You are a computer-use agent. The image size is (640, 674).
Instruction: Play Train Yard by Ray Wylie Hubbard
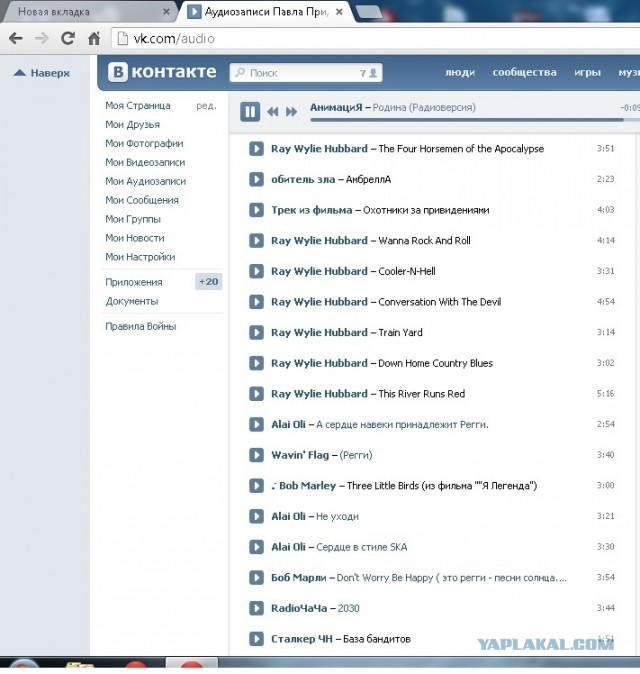point(256,333)
